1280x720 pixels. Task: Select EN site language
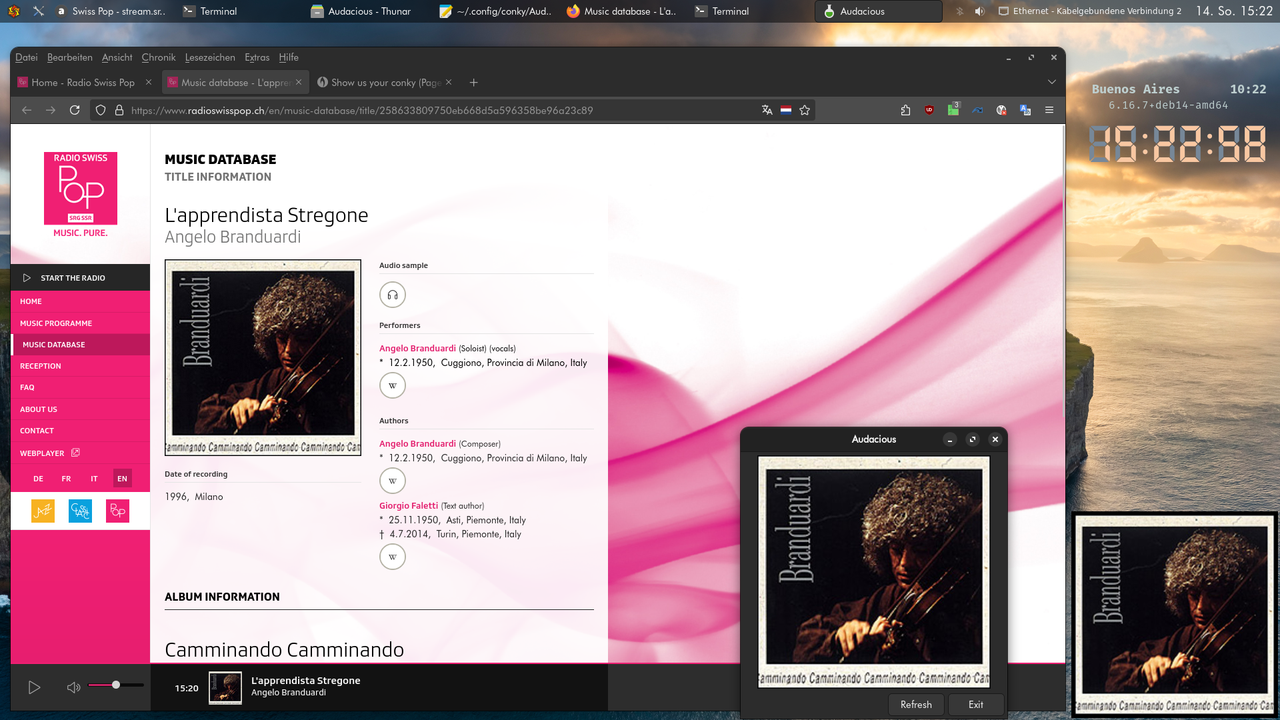tap(122, 479)
